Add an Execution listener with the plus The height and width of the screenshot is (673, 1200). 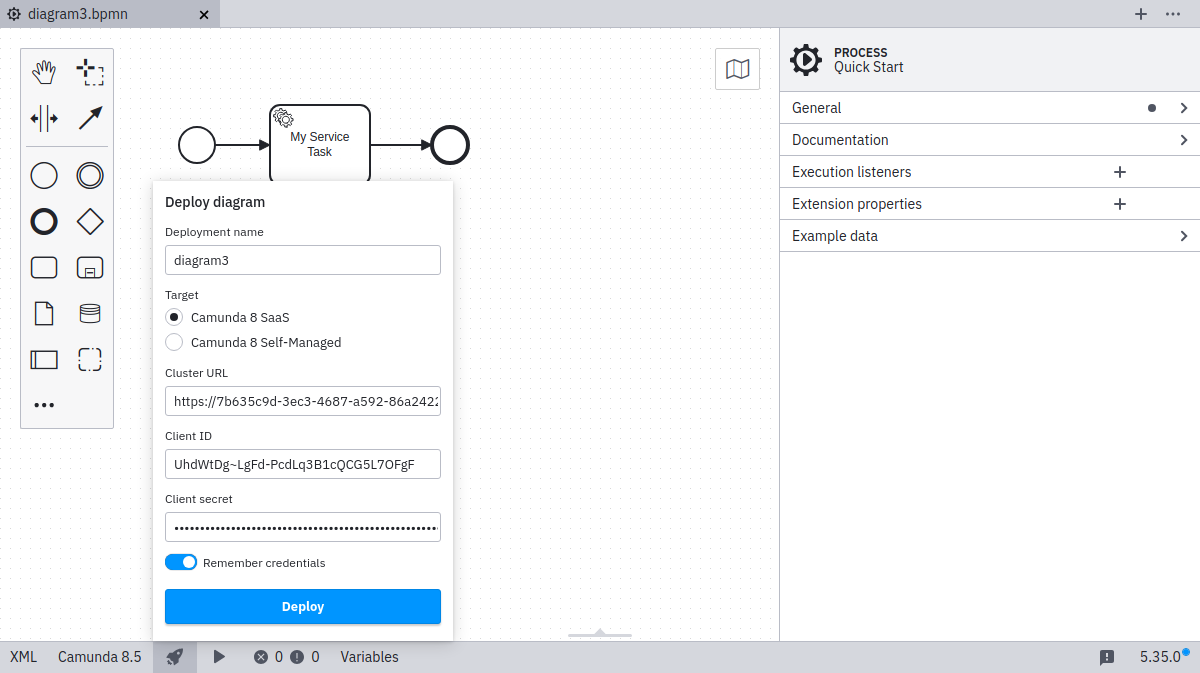[x=1119, y=171]
